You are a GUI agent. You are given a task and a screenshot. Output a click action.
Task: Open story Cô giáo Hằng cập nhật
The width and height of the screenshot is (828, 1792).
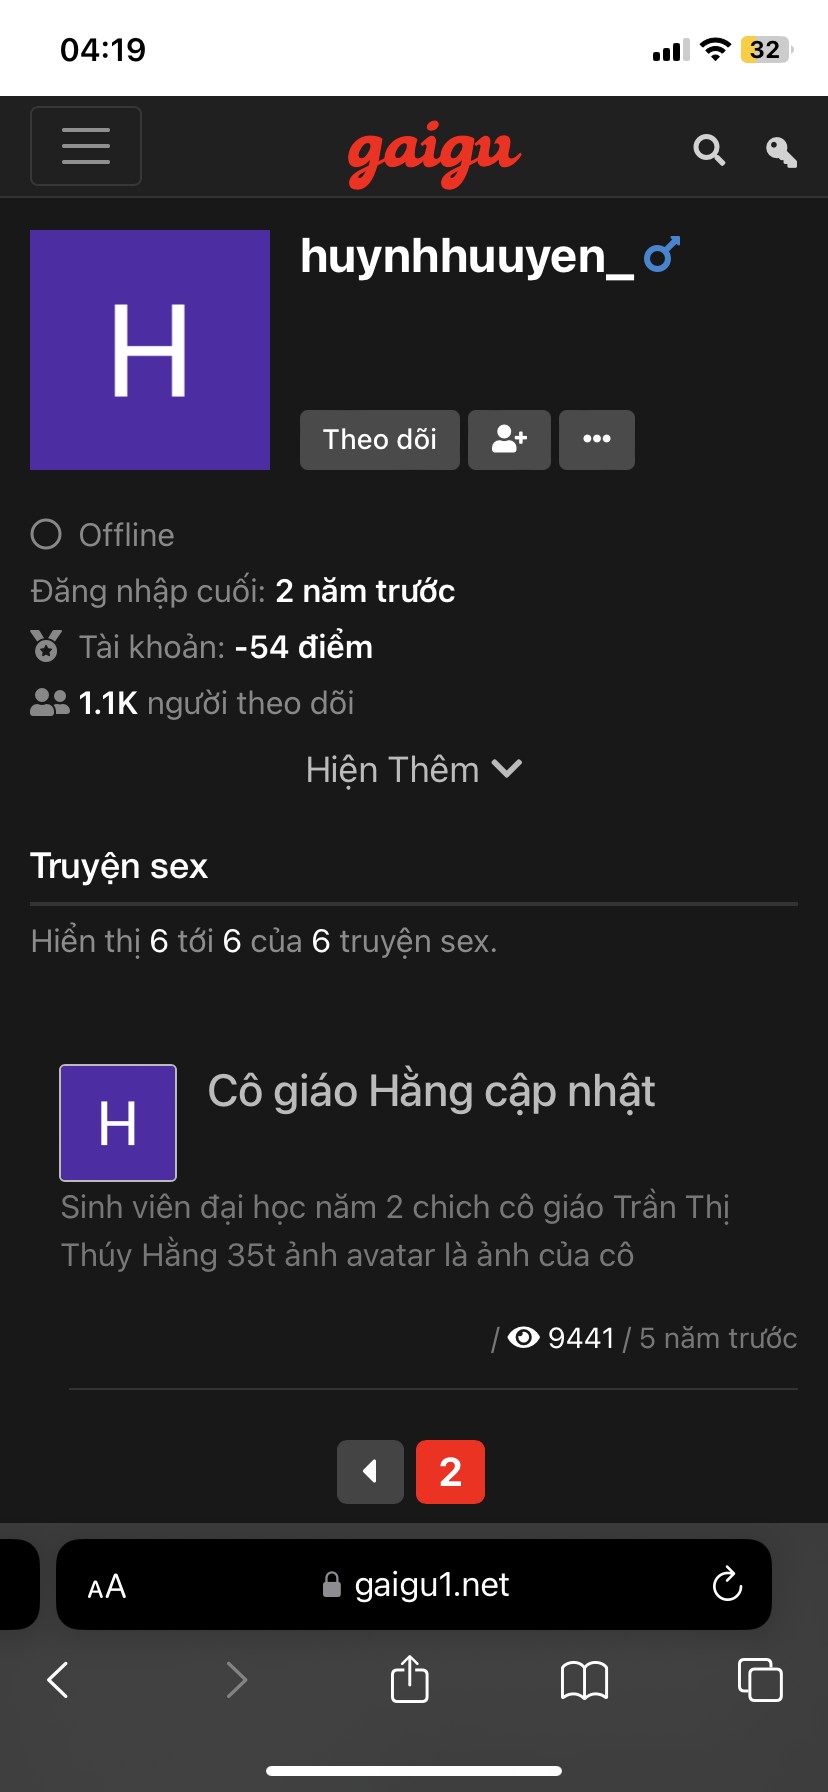click(x=431, y=1091)
